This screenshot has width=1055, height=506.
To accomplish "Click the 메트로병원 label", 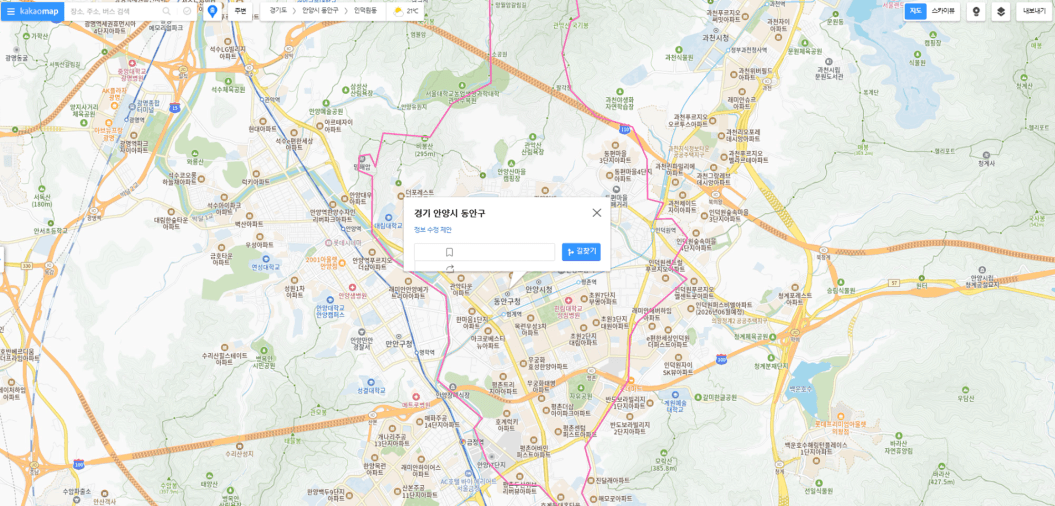I will pyautogui.click(x=416, y=405).
